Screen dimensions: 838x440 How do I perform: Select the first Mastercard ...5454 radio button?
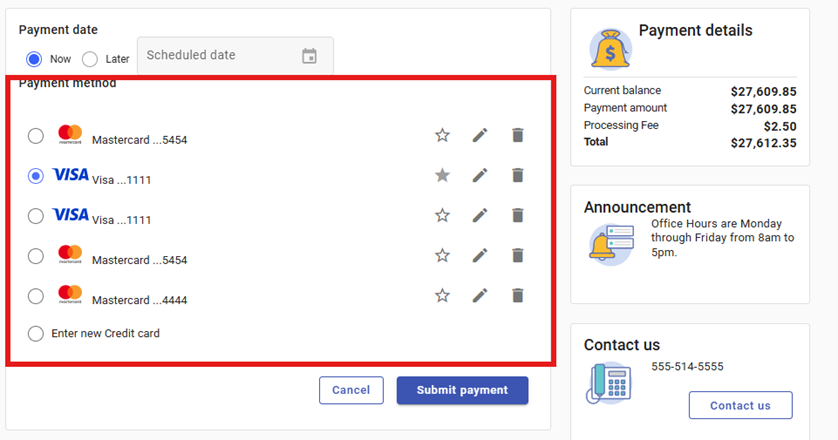[x=36, y=136]
